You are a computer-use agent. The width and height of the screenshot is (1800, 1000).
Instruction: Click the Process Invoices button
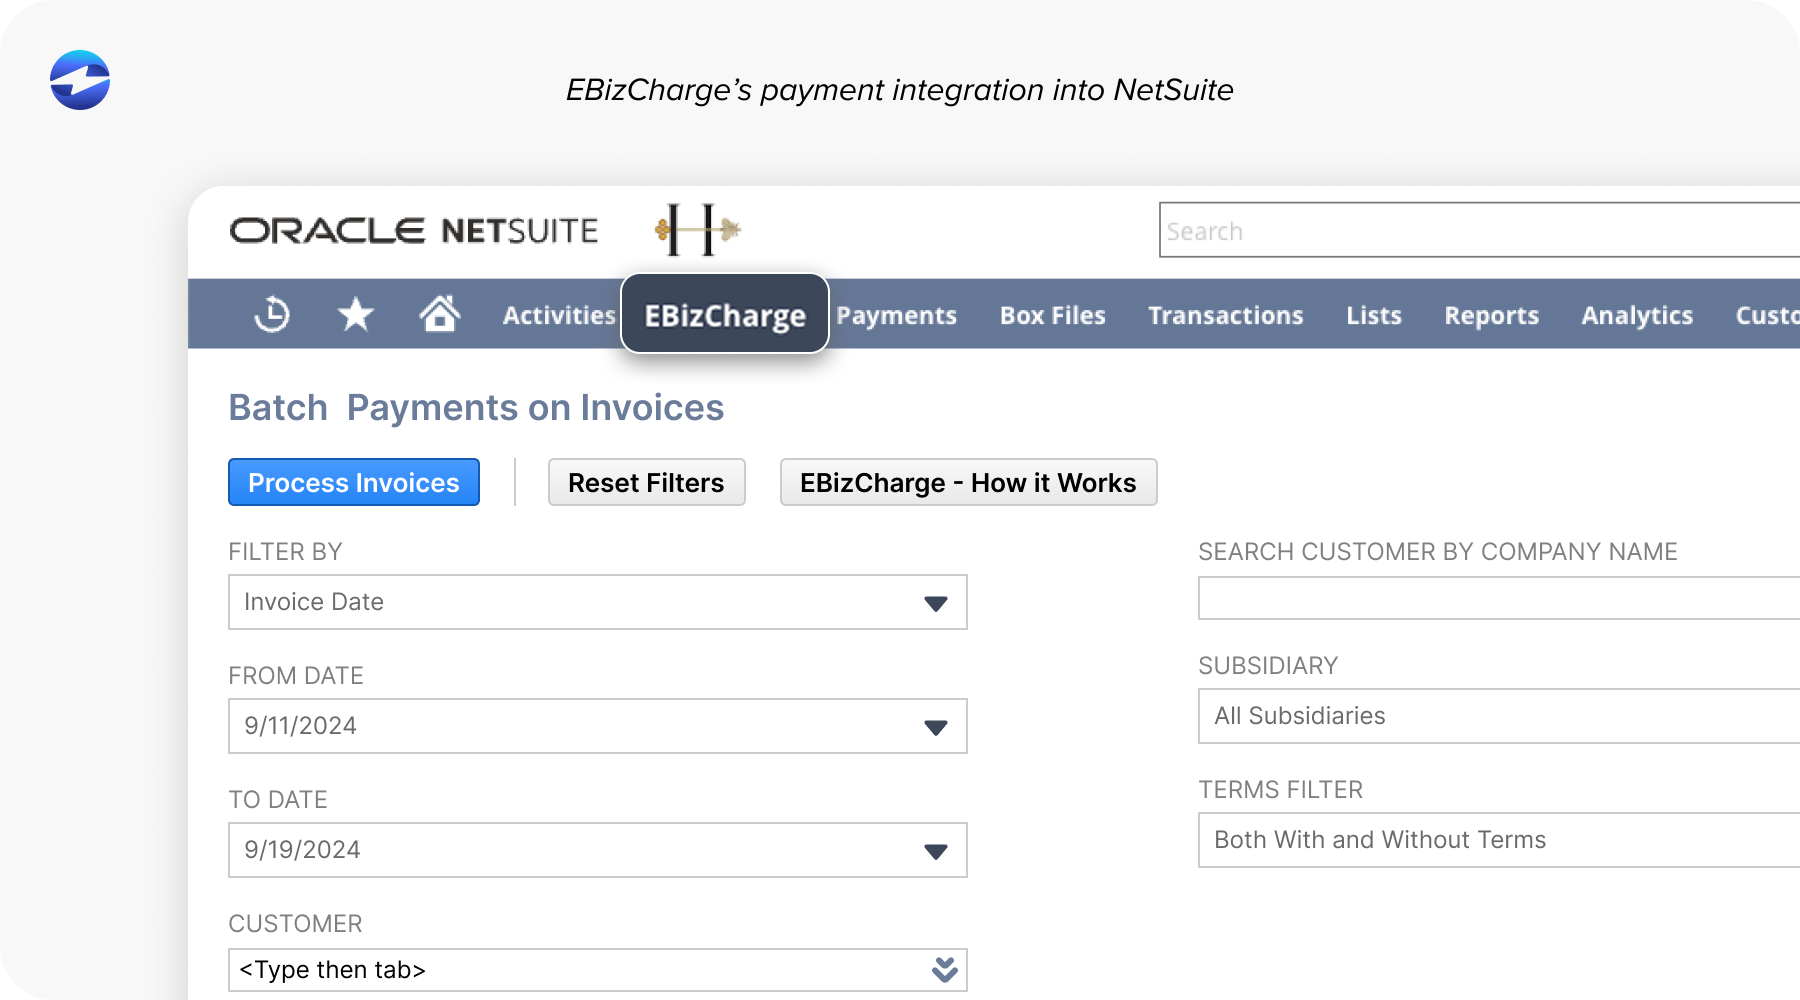tap(353, 482)
